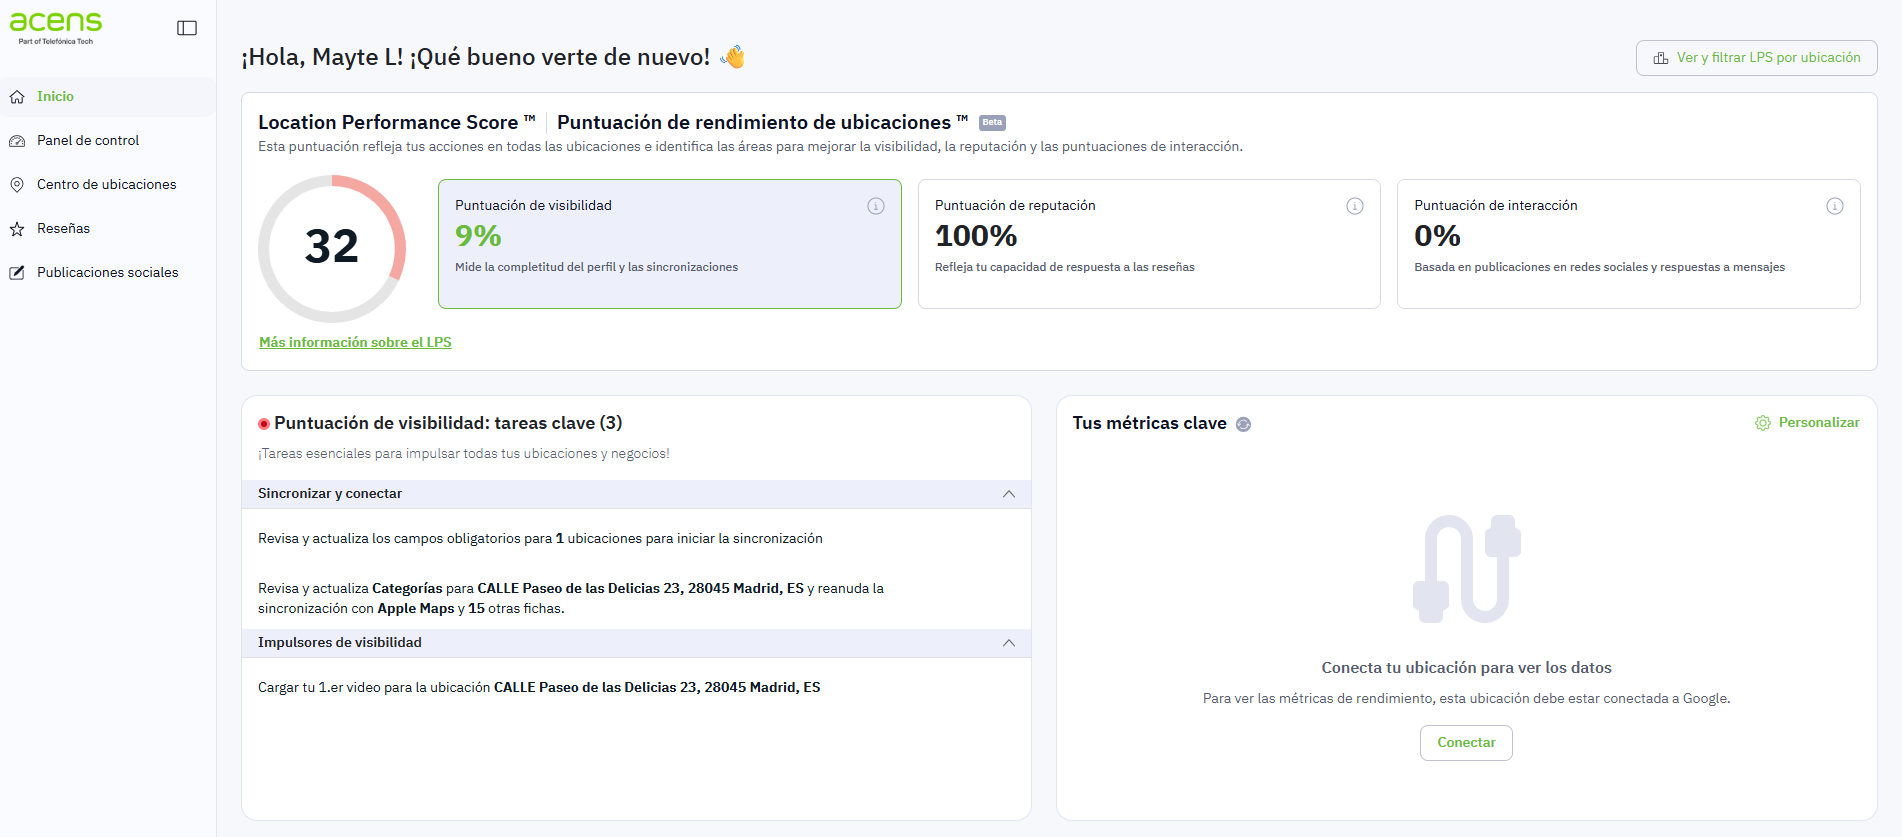Image resolution: width=1902 pixels, height=837 pixels.
Task: Collapse the Sincronizar y conectar section
Action: [1009, 494]
